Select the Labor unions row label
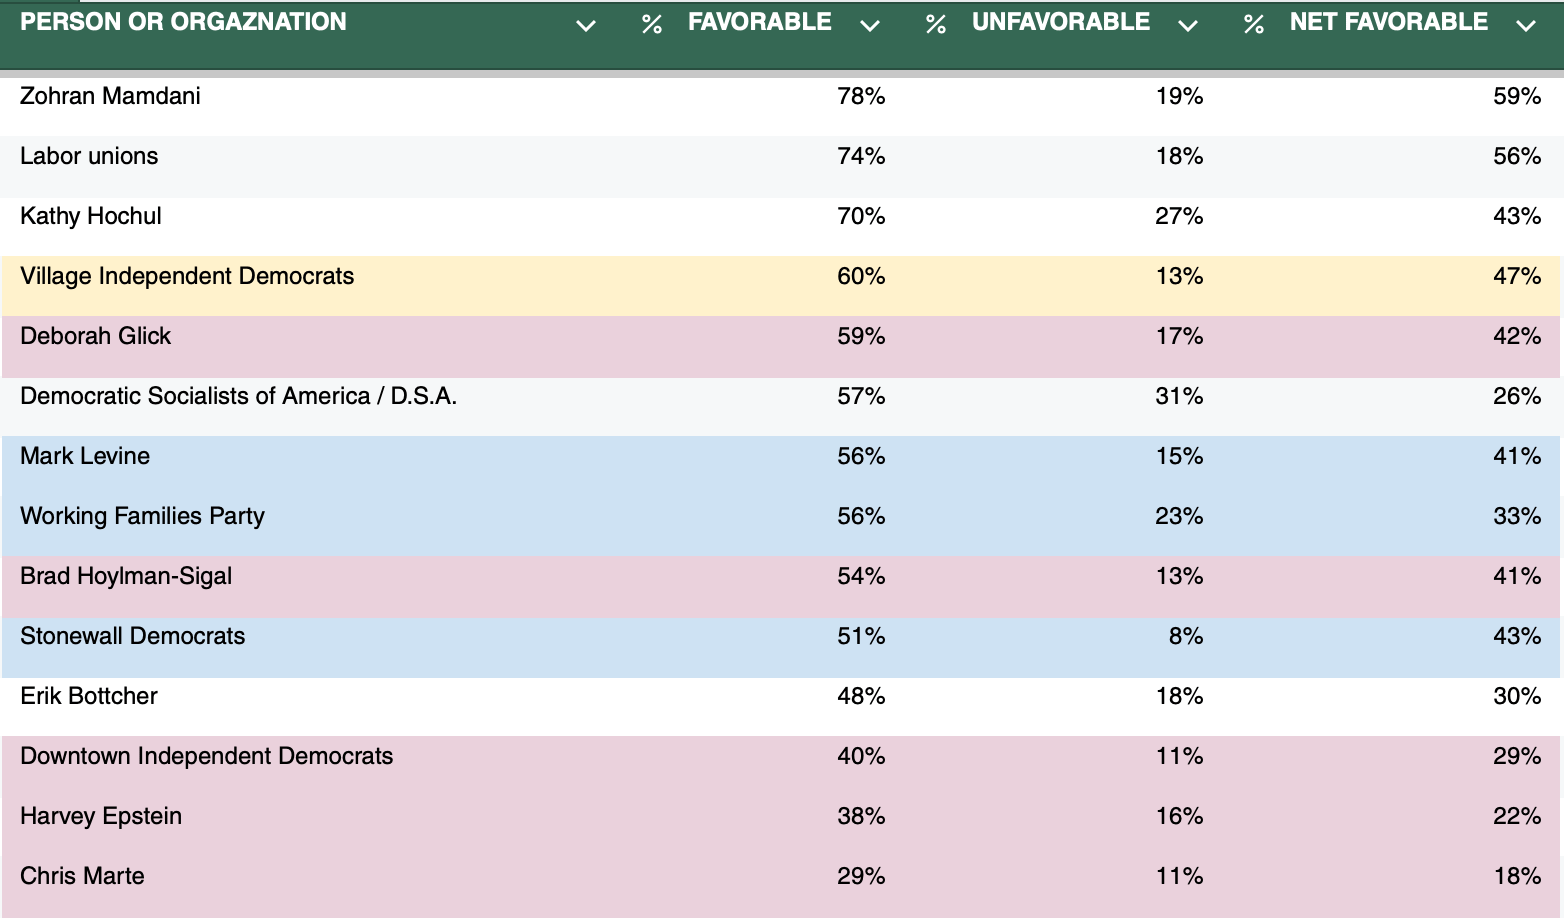 [89, 156]
